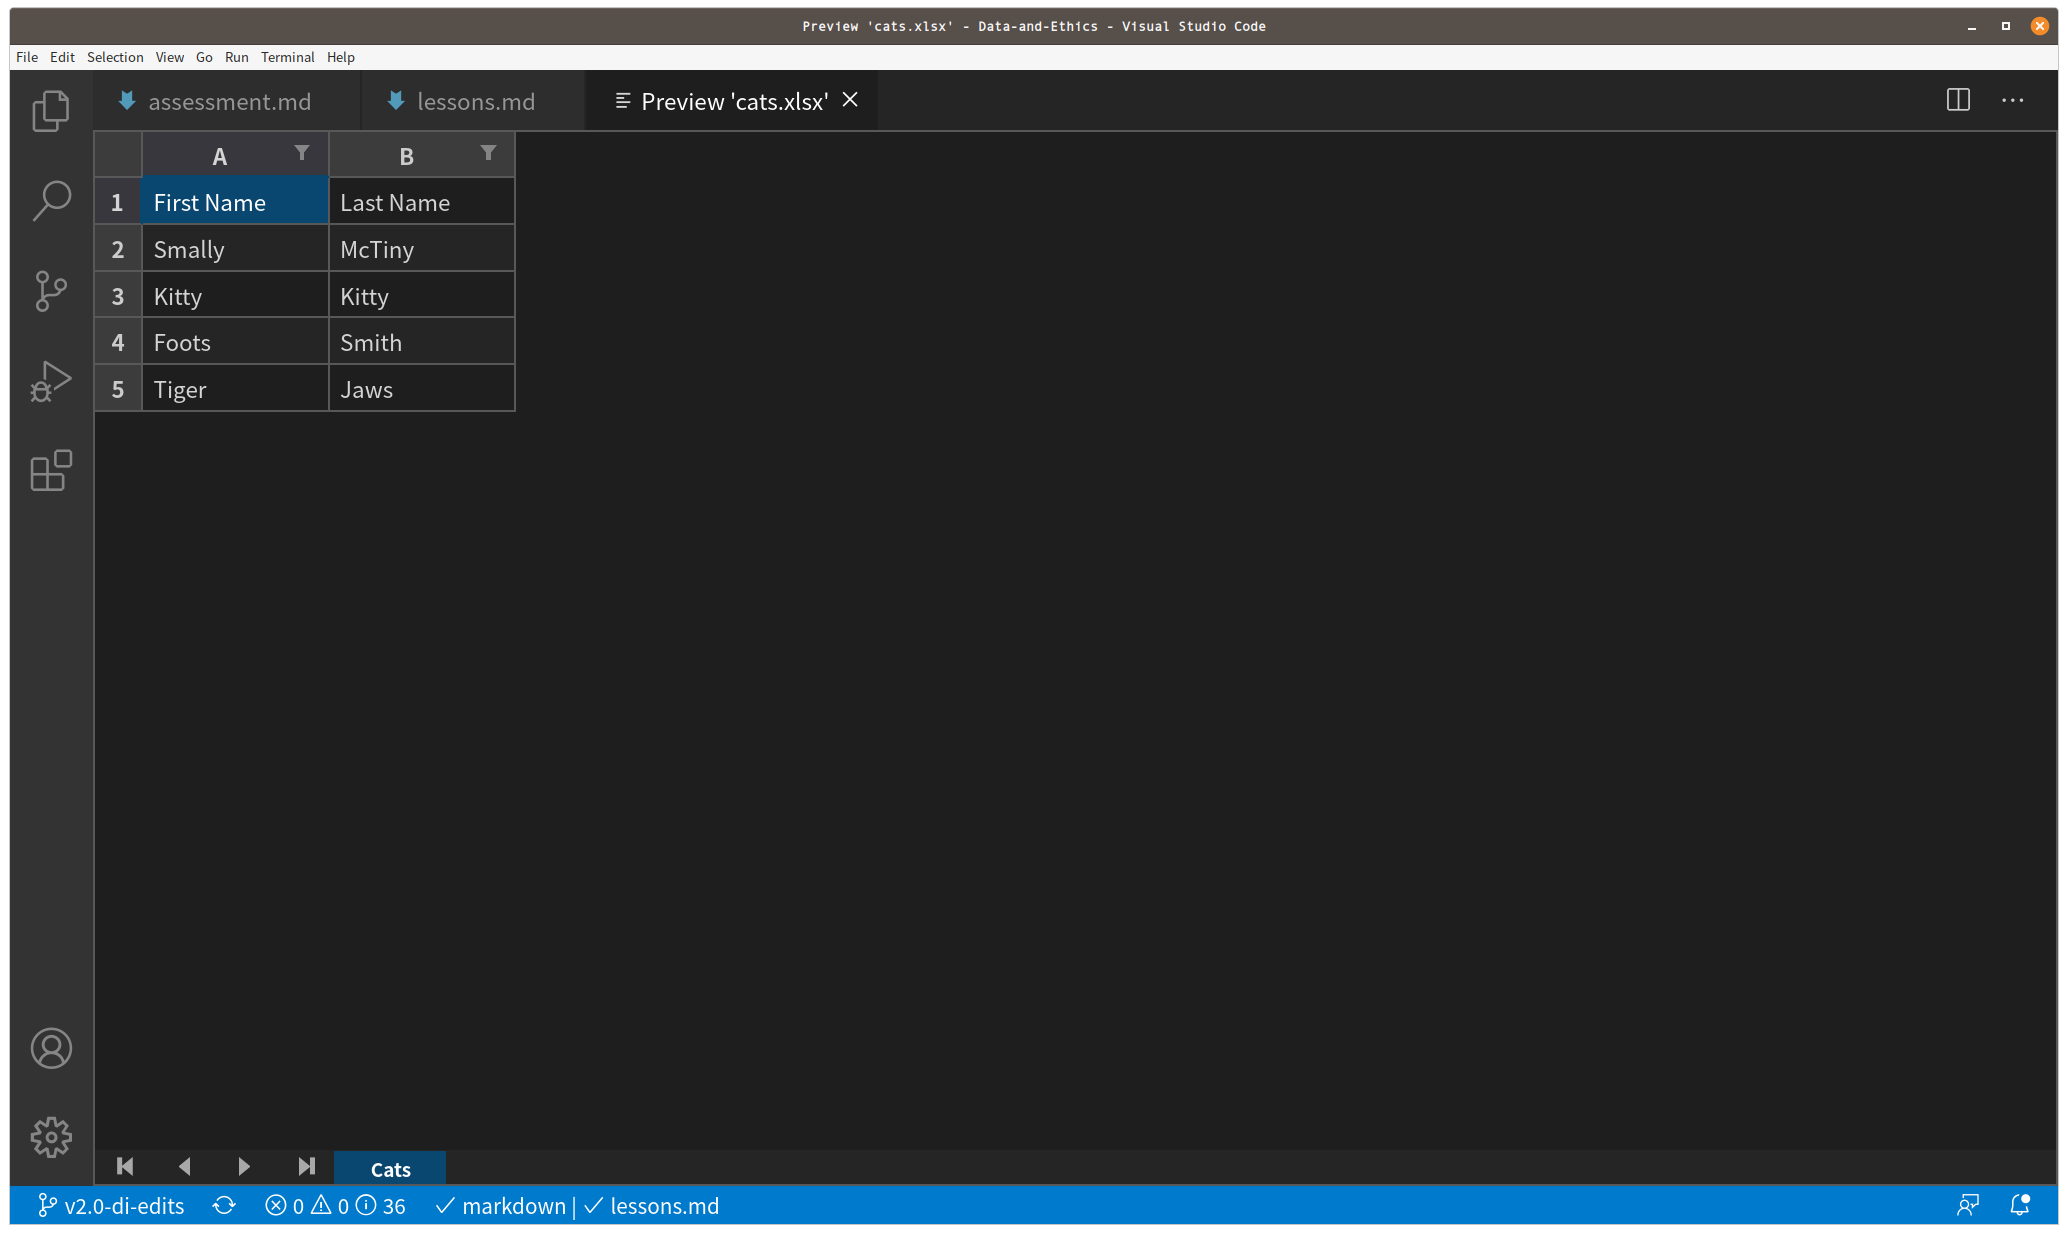Switch to lessons.md tab
Viewport: 2068px width, 1234px height.
tap(475, 101)
